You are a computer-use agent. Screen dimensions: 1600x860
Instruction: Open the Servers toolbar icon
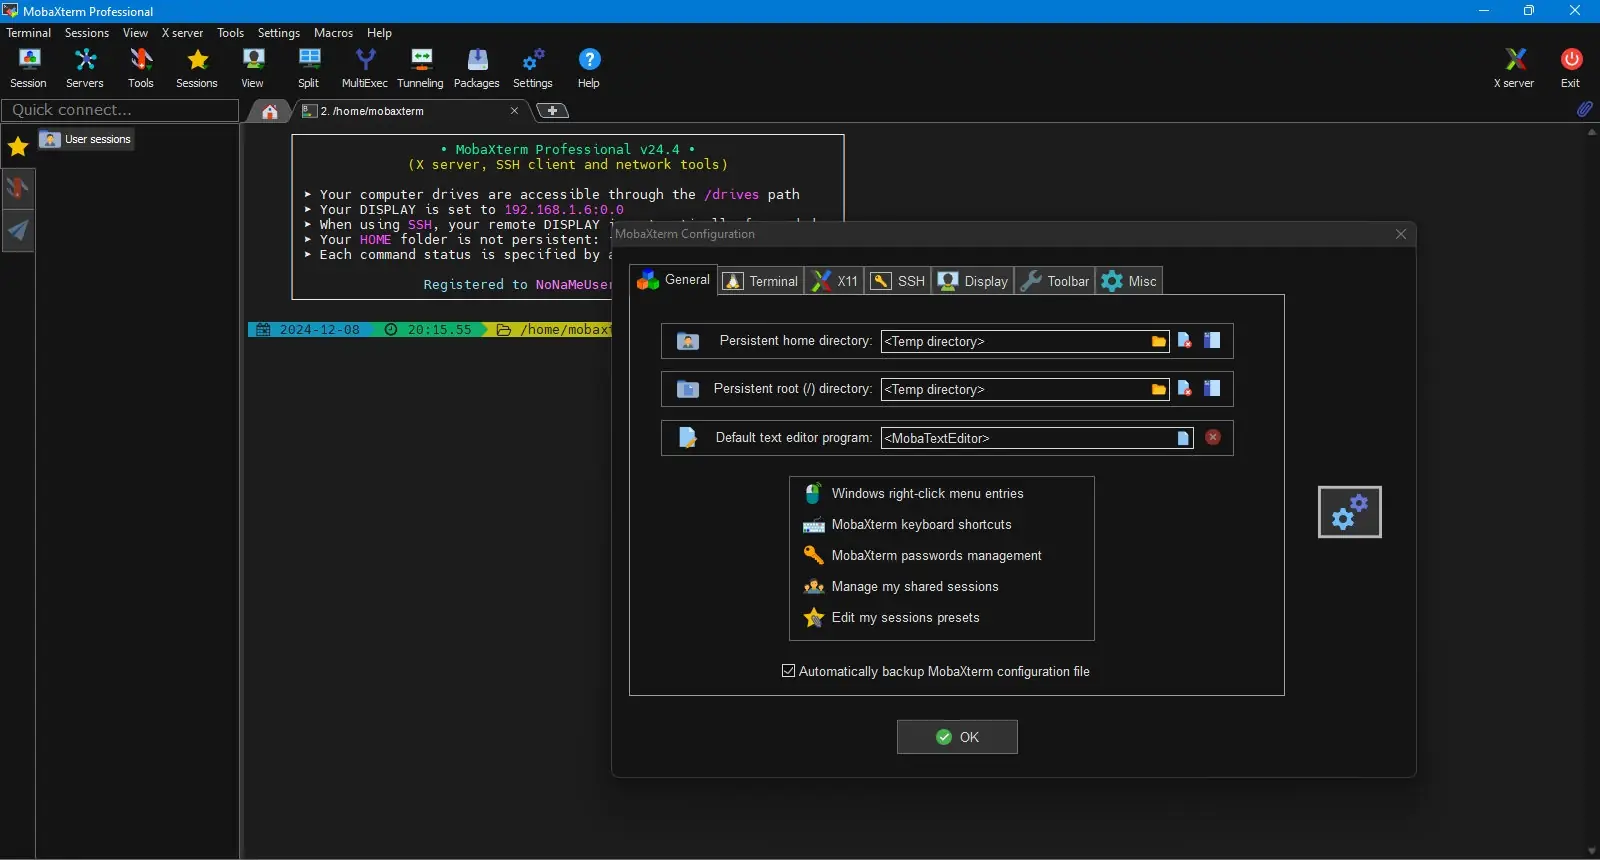pos(85,68)
